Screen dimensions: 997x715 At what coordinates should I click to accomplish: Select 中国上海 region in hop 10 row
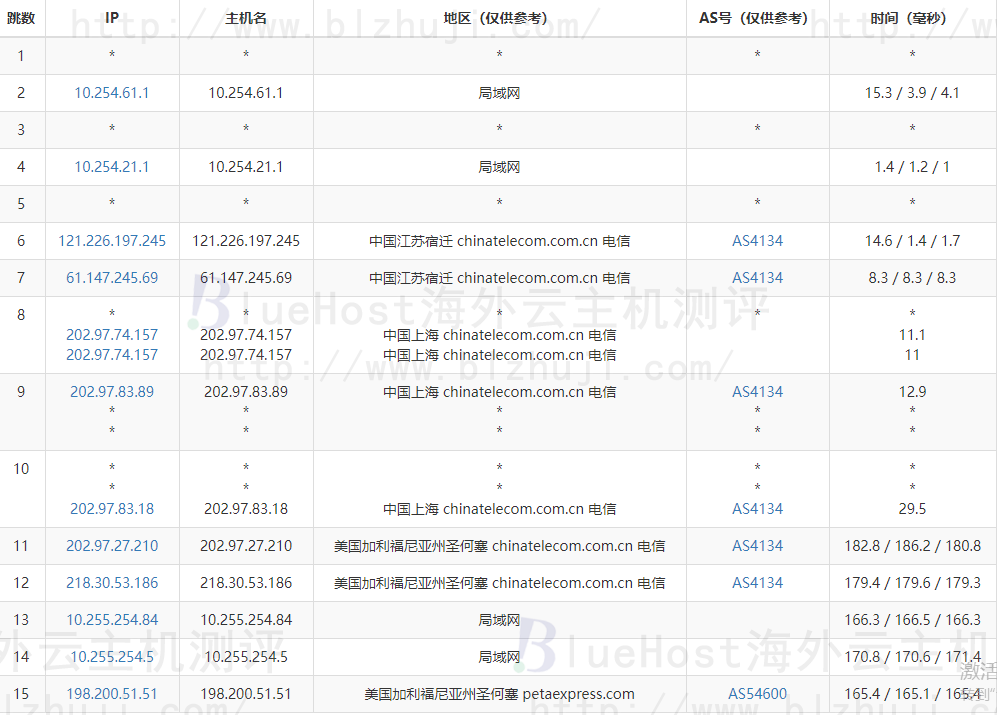point(499,508)
